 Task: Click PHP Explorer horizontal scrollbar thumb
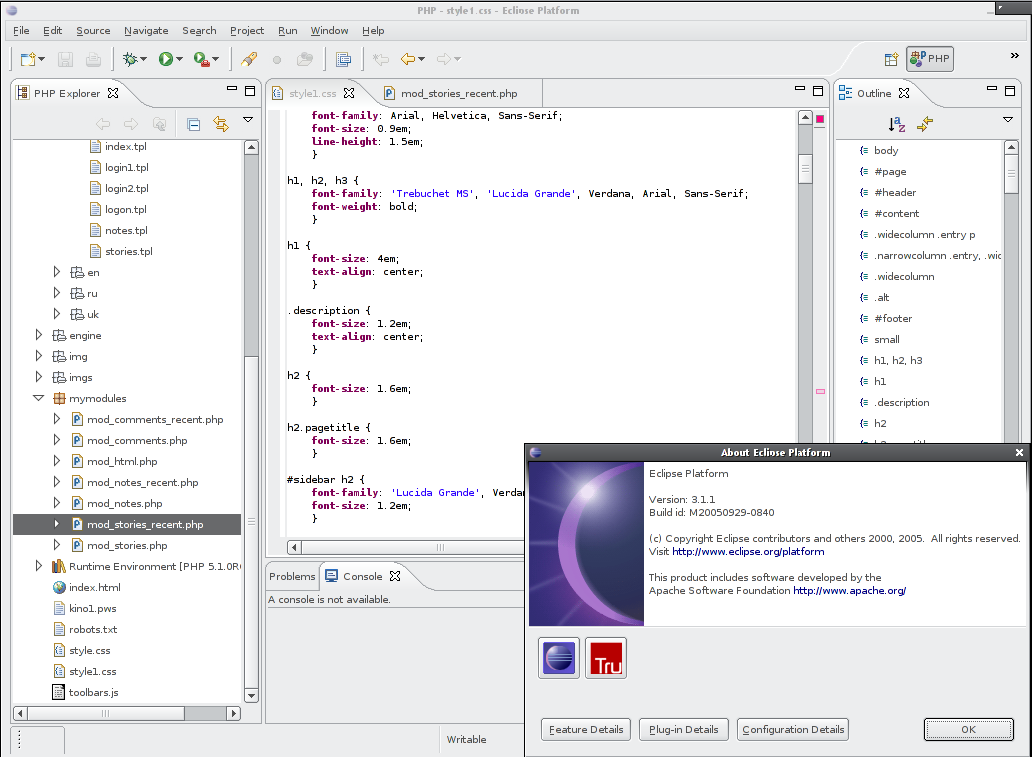click(x=106, y=713)
